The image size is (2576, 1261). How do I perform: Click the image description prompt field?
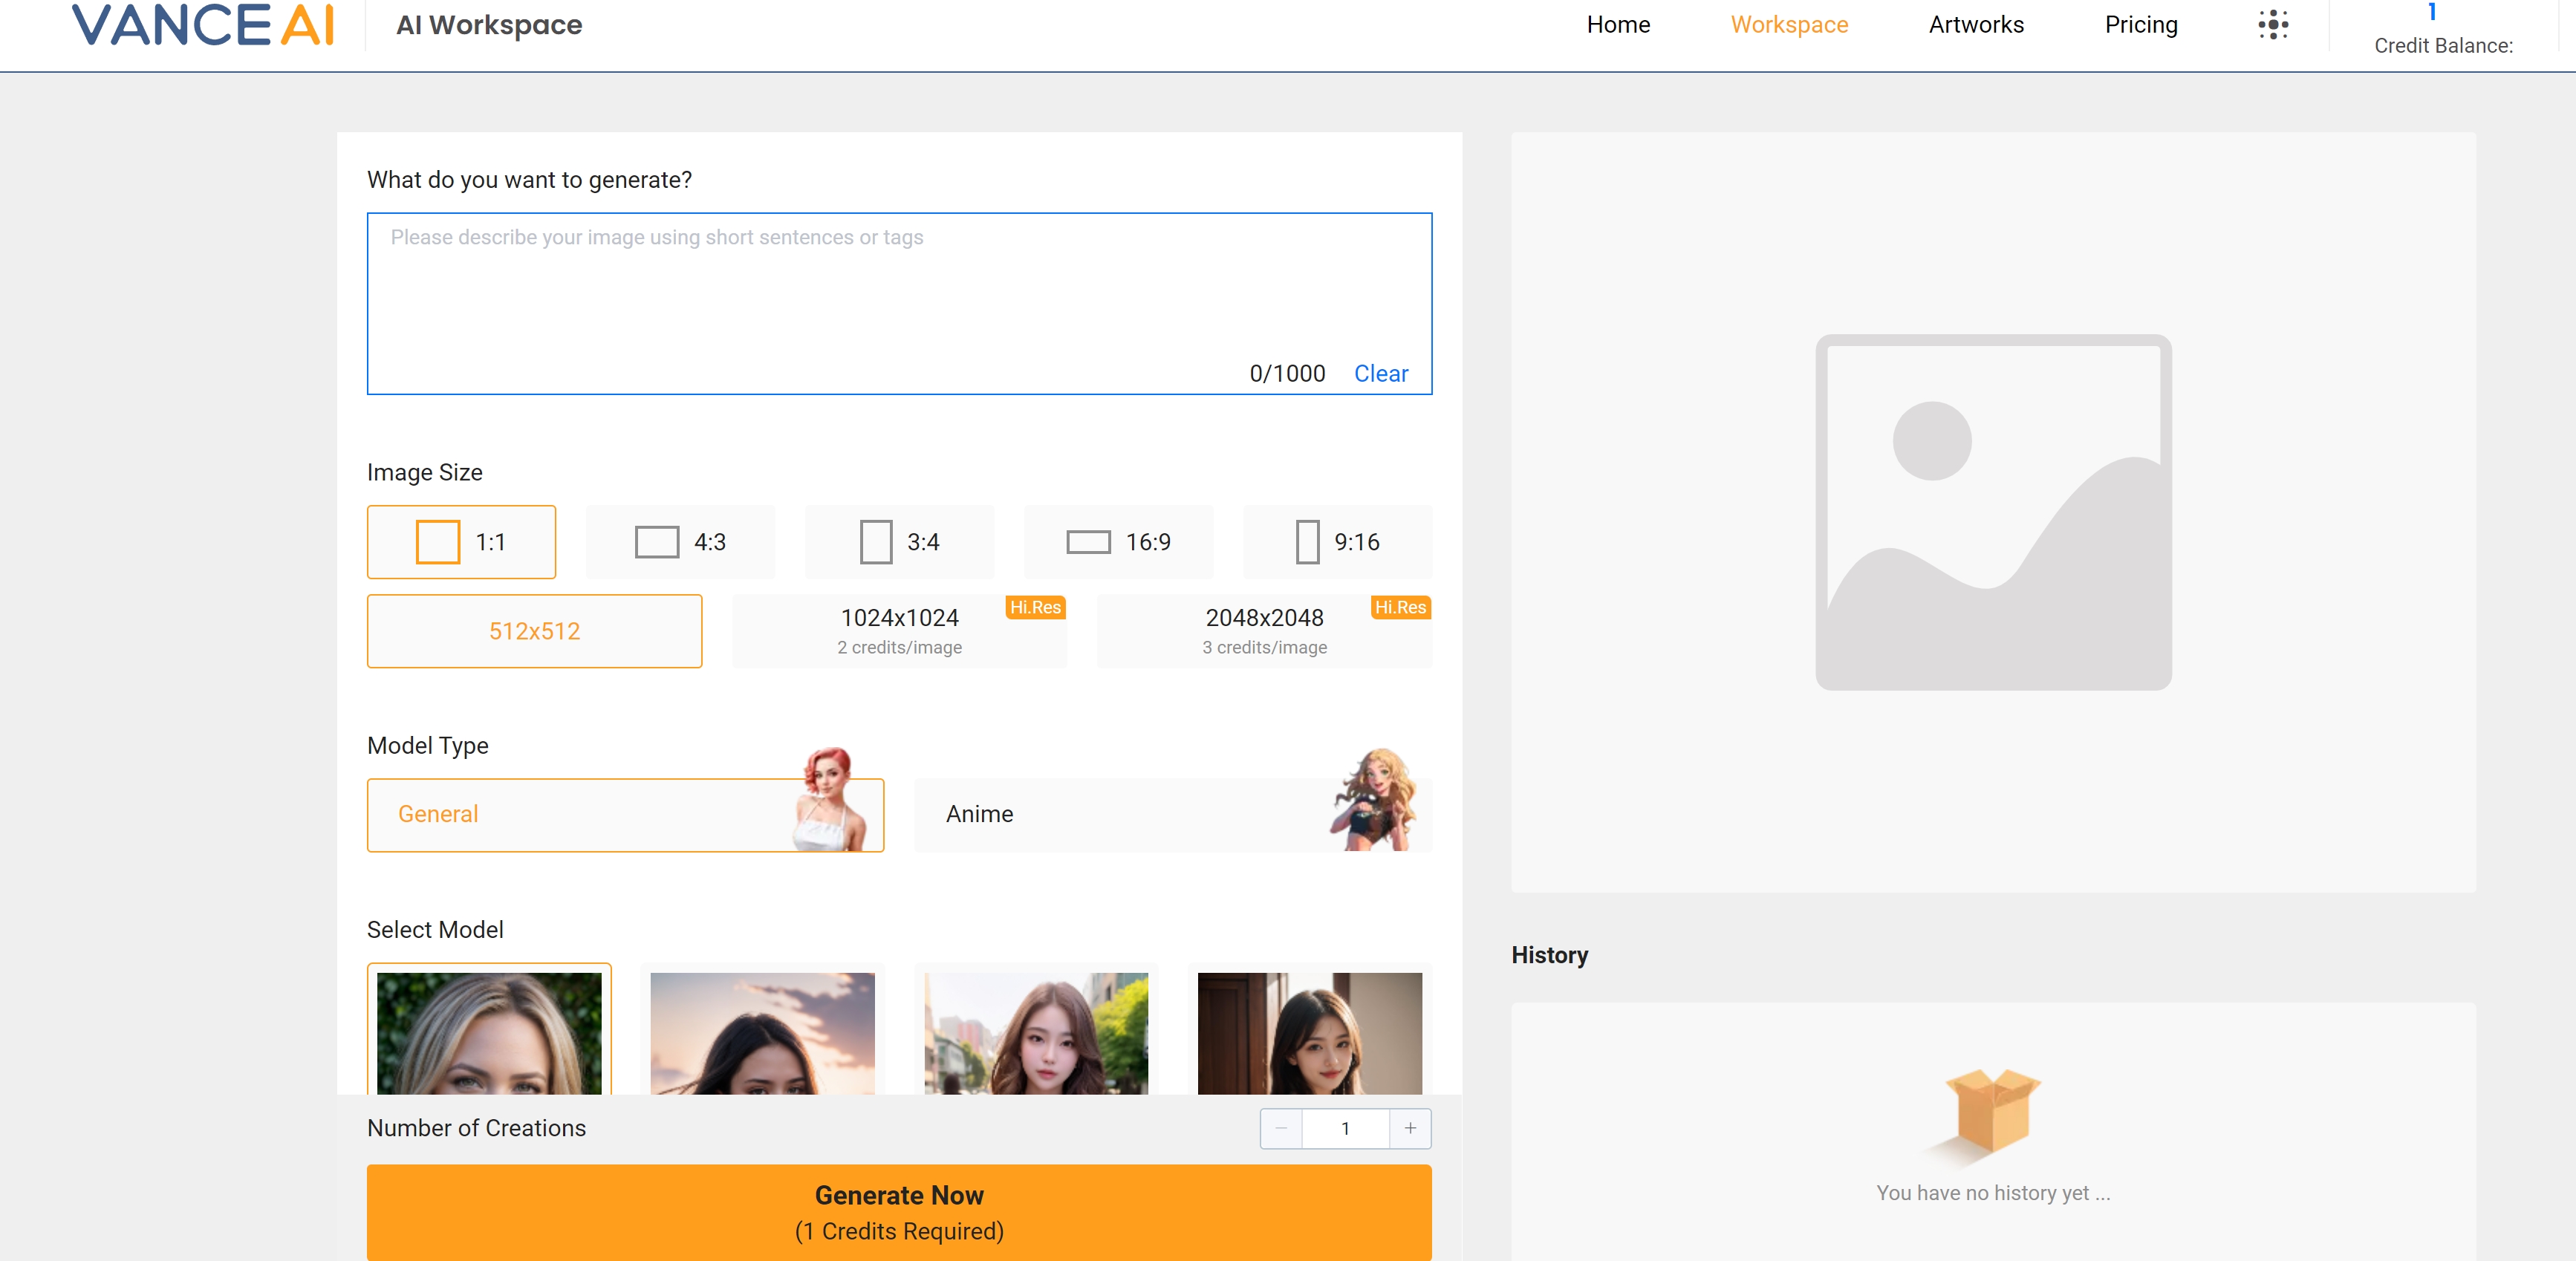point(898,290)
